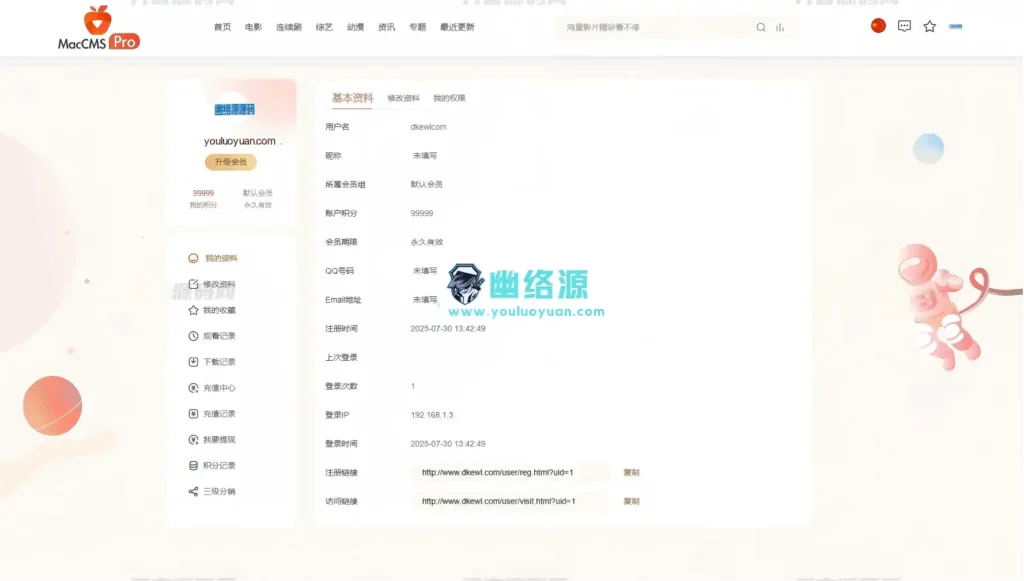The image size is (1024, 581).
Task: Click the username value dkewlcom
Action: tap(428, 127)
